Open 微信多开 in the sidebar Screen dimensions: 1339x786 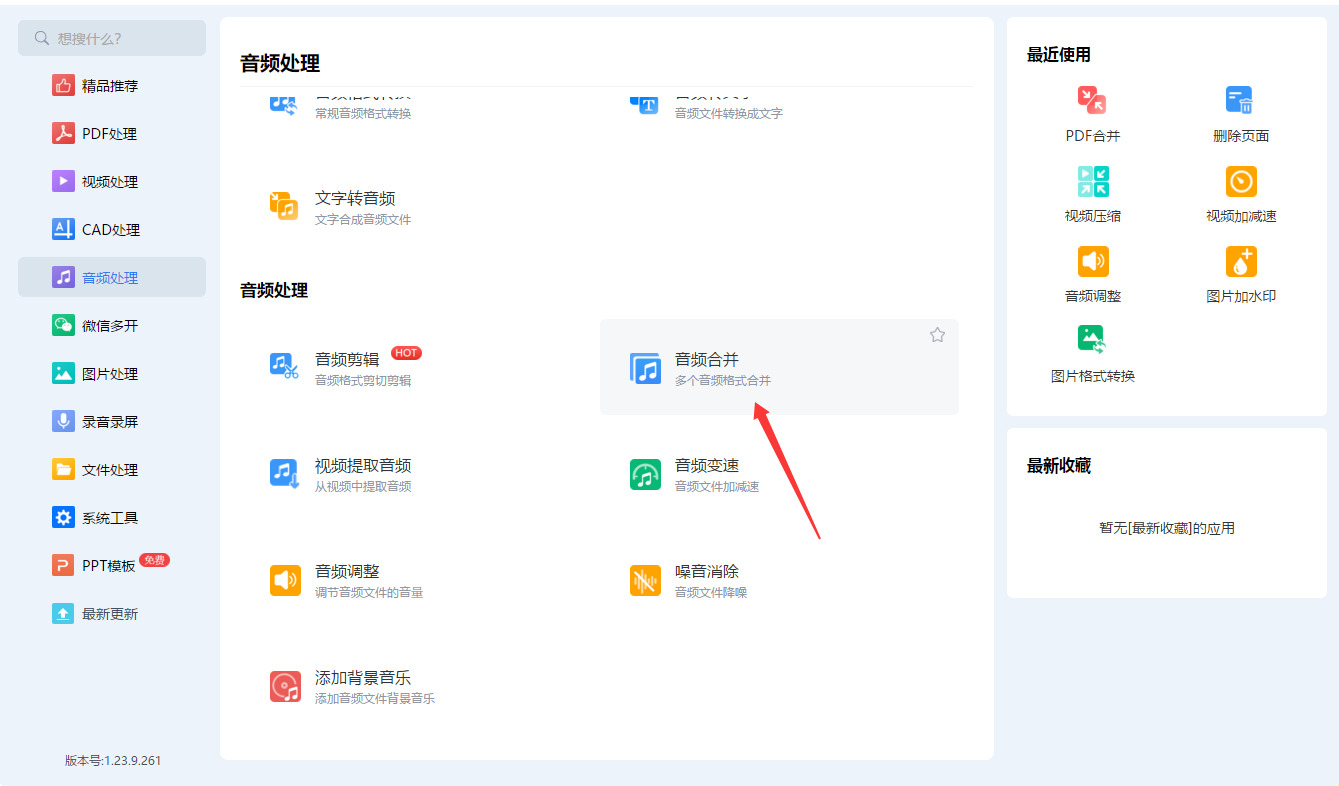[x=112, y=326]
